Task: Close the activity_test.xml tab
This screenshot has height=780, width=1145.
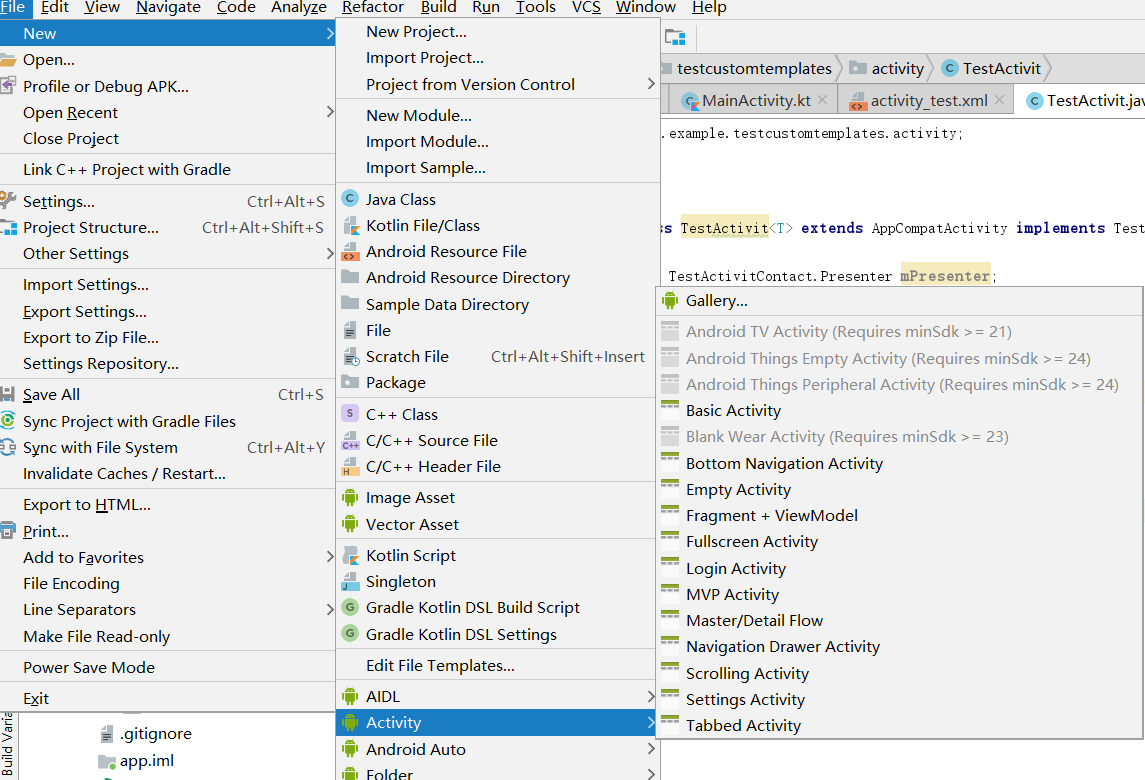Action: tap(999, 100)
